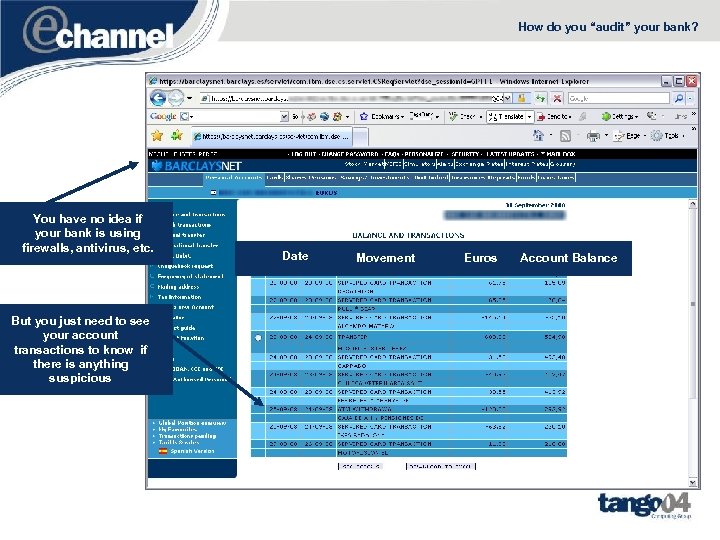
Task: Open the Tools gear menu
Action: click(668, 136)
